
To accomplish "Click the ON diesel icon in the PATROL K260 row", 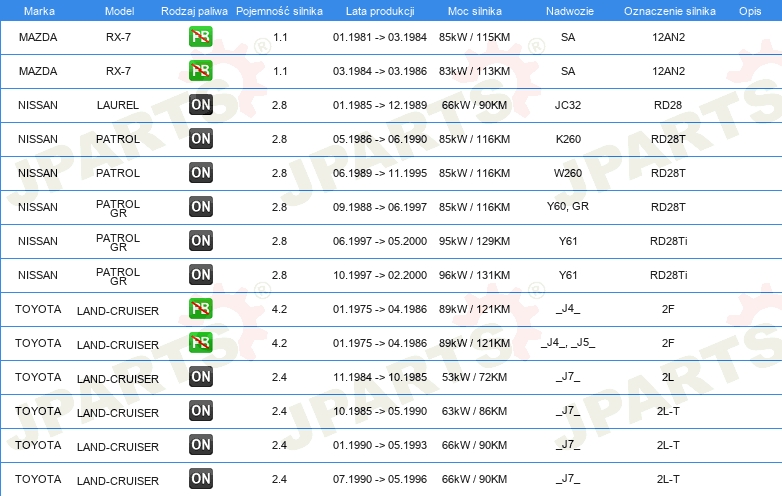I will [200, 139].
